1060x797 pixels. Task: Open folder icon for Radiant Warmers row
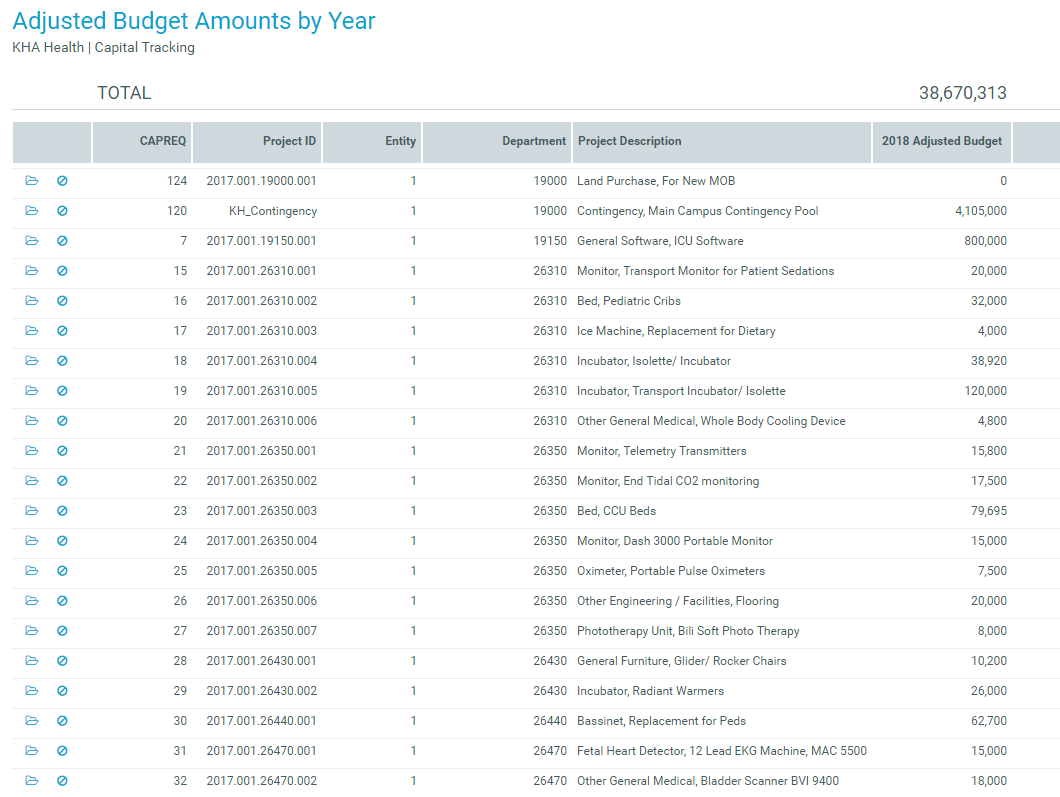32,690
